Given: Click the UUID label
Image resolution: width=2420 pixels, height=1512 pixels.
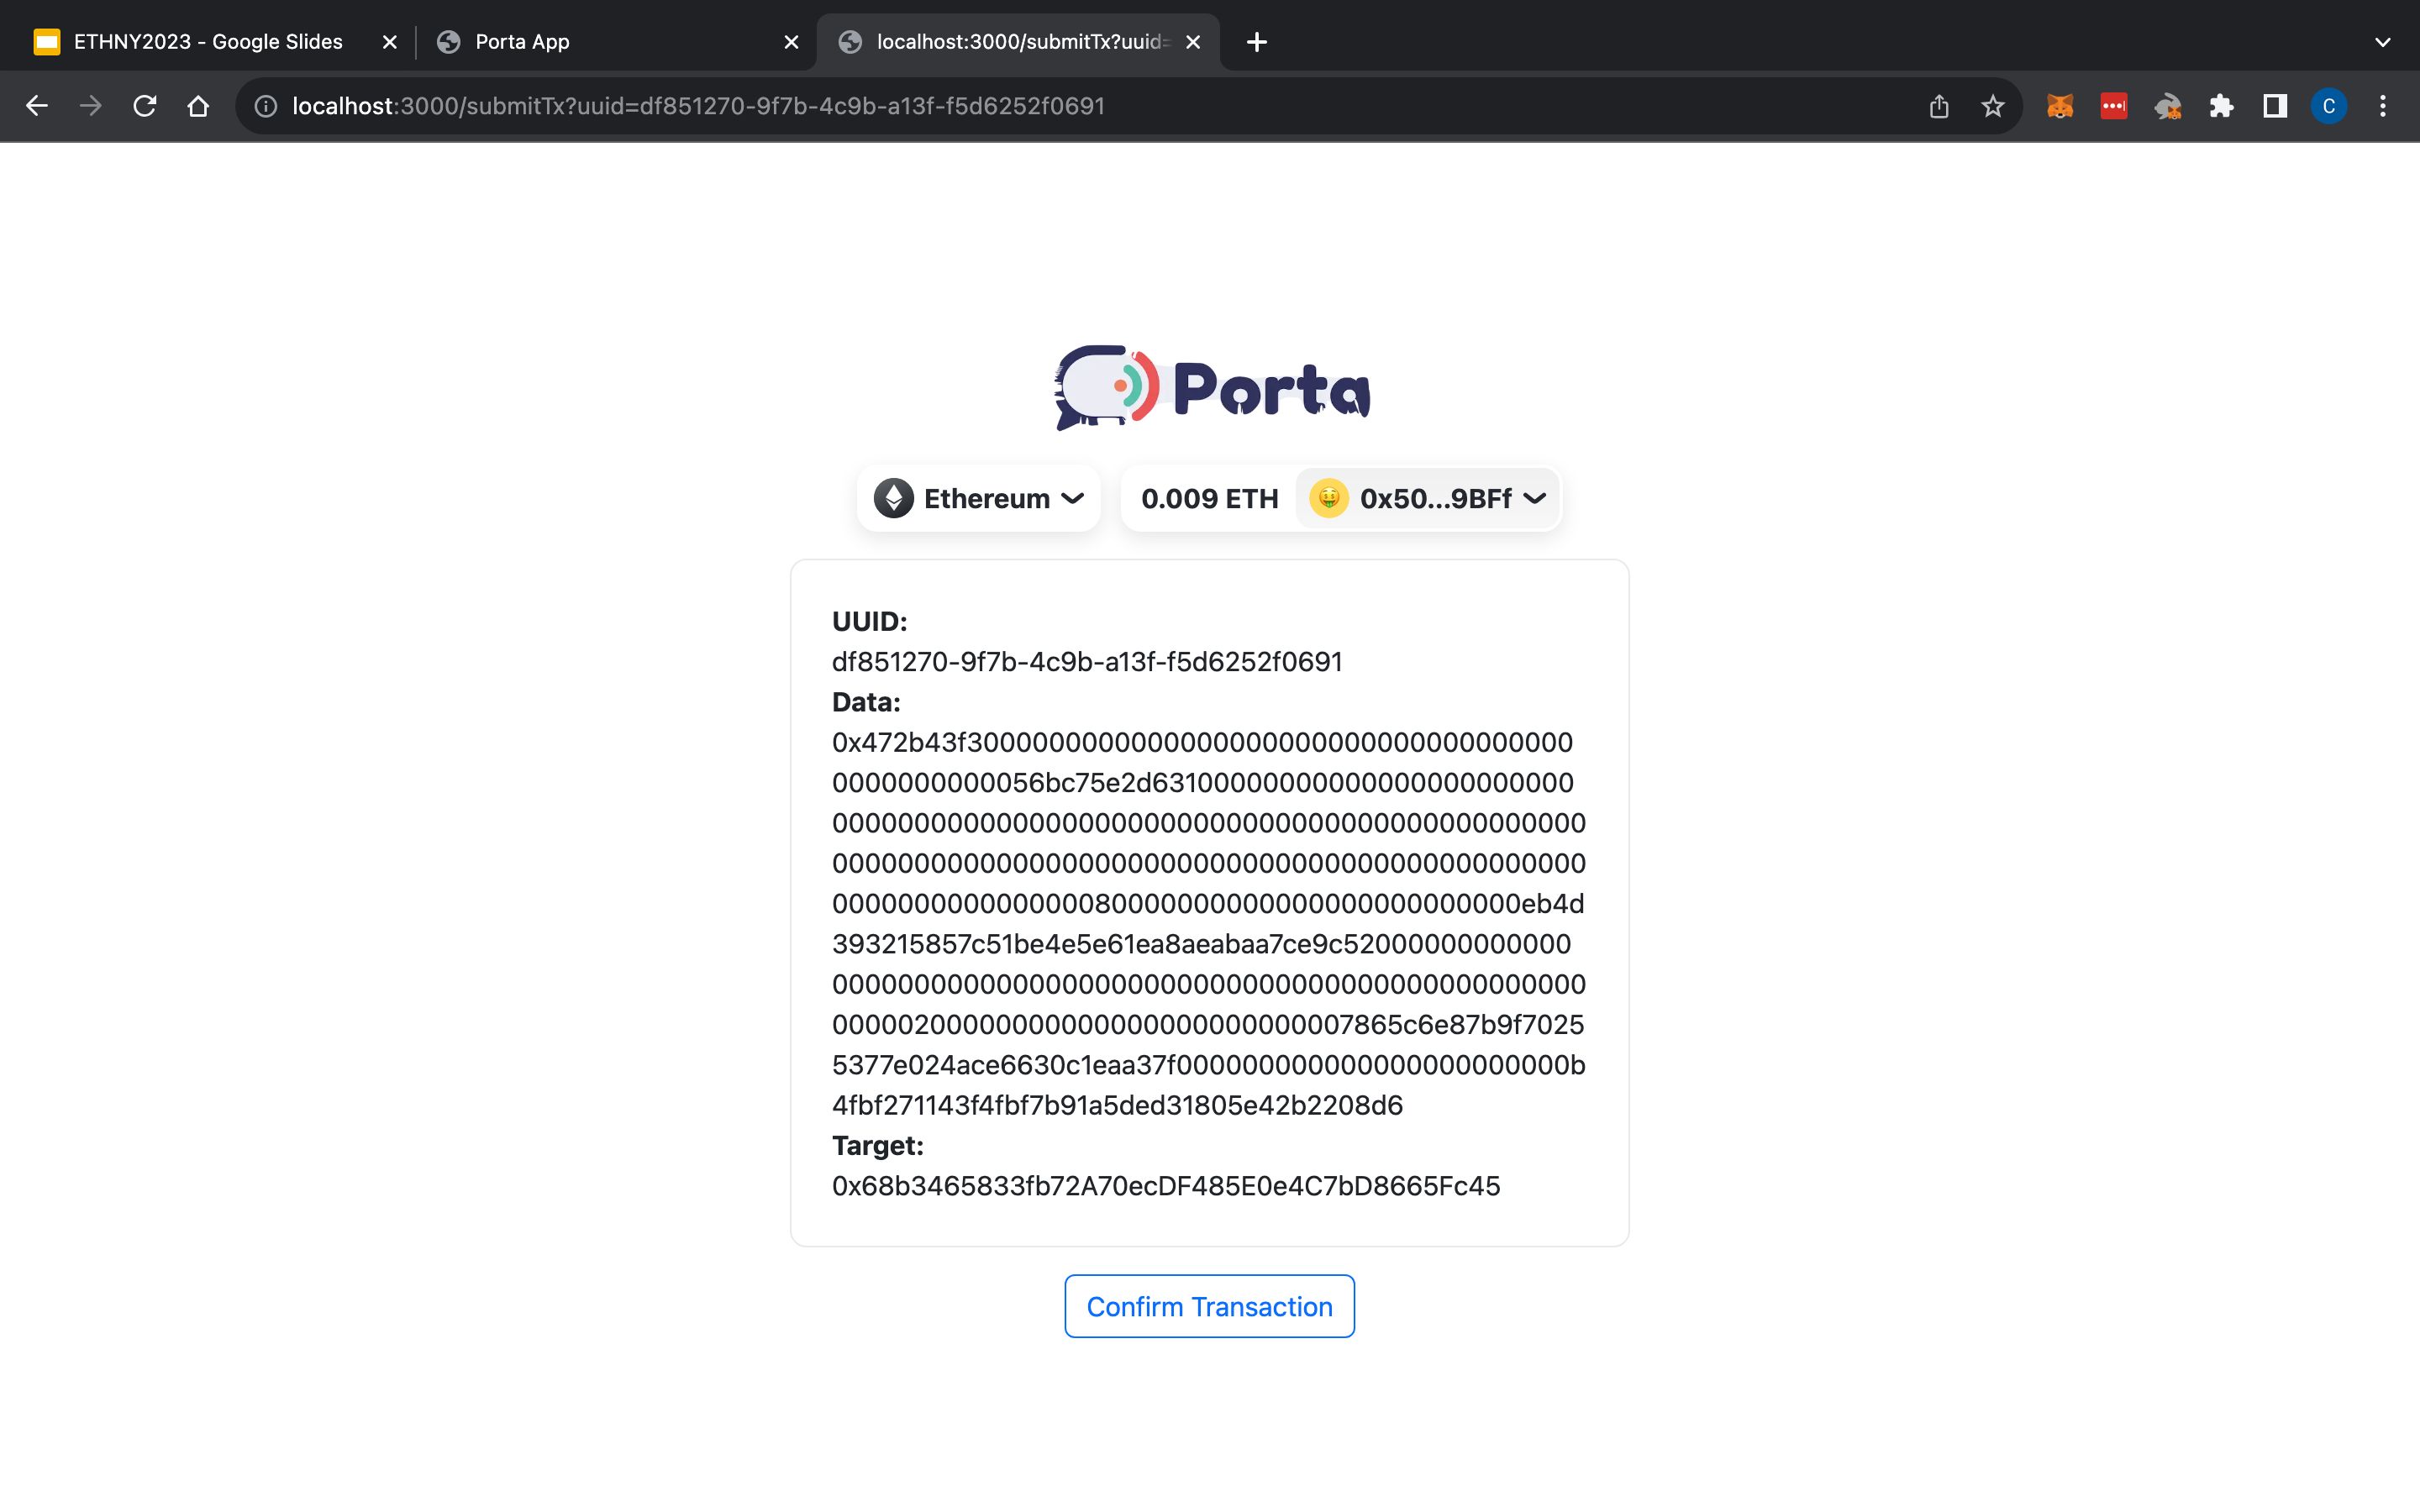Looking at the screenshot, I should tap(869, 621).
